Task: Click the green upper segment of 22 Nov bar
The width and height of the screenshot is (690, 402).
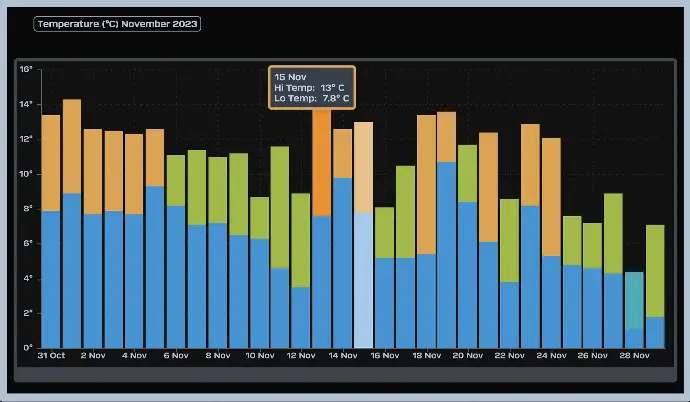Action: tap(509, 240)
